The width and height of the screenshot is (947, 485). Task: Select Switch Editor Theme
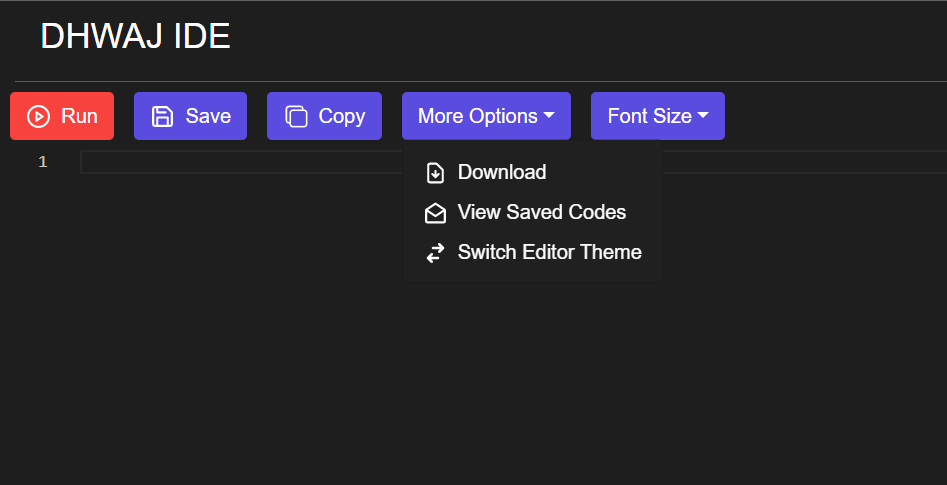[x=532, y=252]
